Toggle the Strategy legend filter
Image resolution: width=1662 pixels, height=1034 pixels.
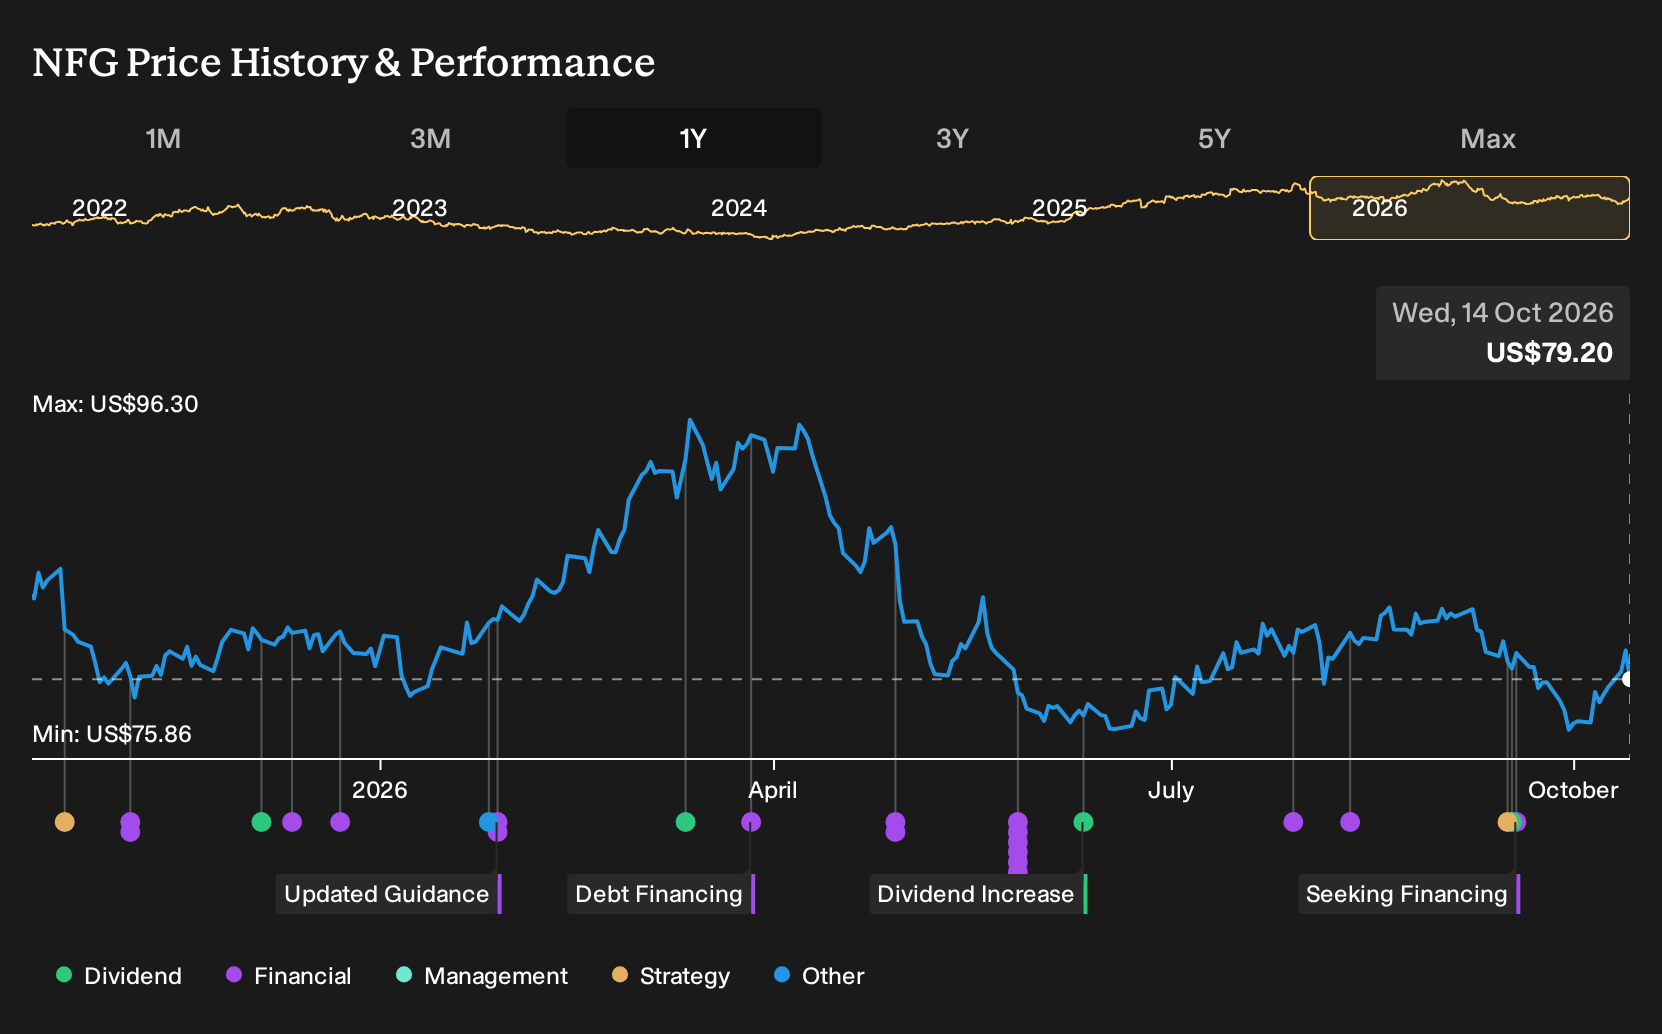(671, 976)
